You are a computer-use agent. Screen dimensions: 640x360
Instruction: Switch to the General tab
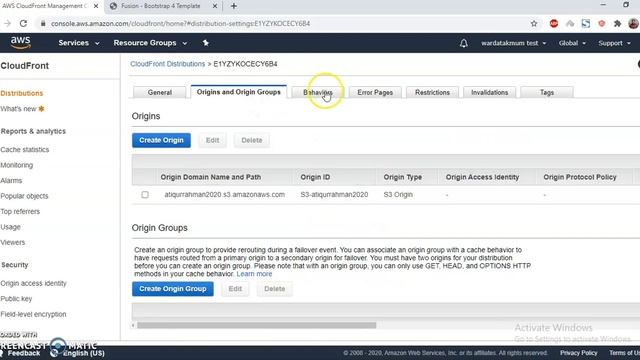160,93
